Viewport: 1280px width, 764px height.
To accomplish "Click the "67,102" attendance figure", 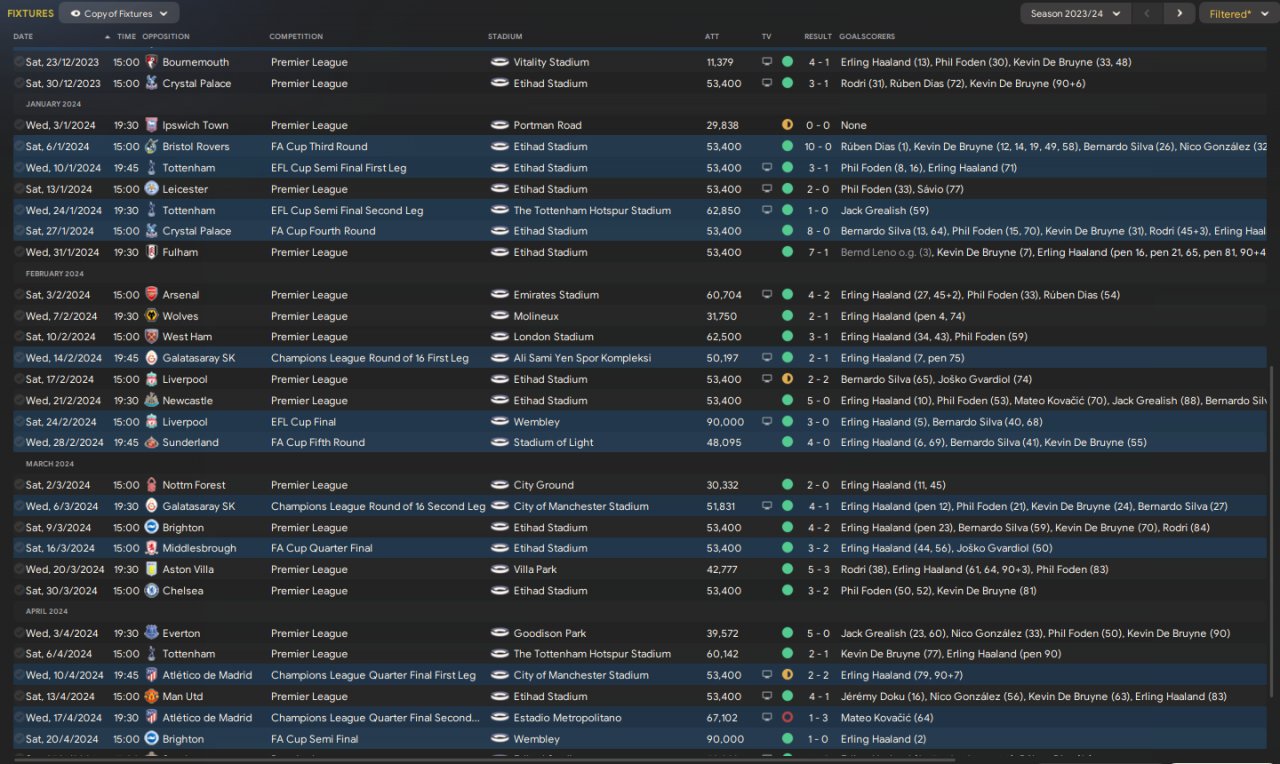I will pyautogui.click(x=722, y=718).
